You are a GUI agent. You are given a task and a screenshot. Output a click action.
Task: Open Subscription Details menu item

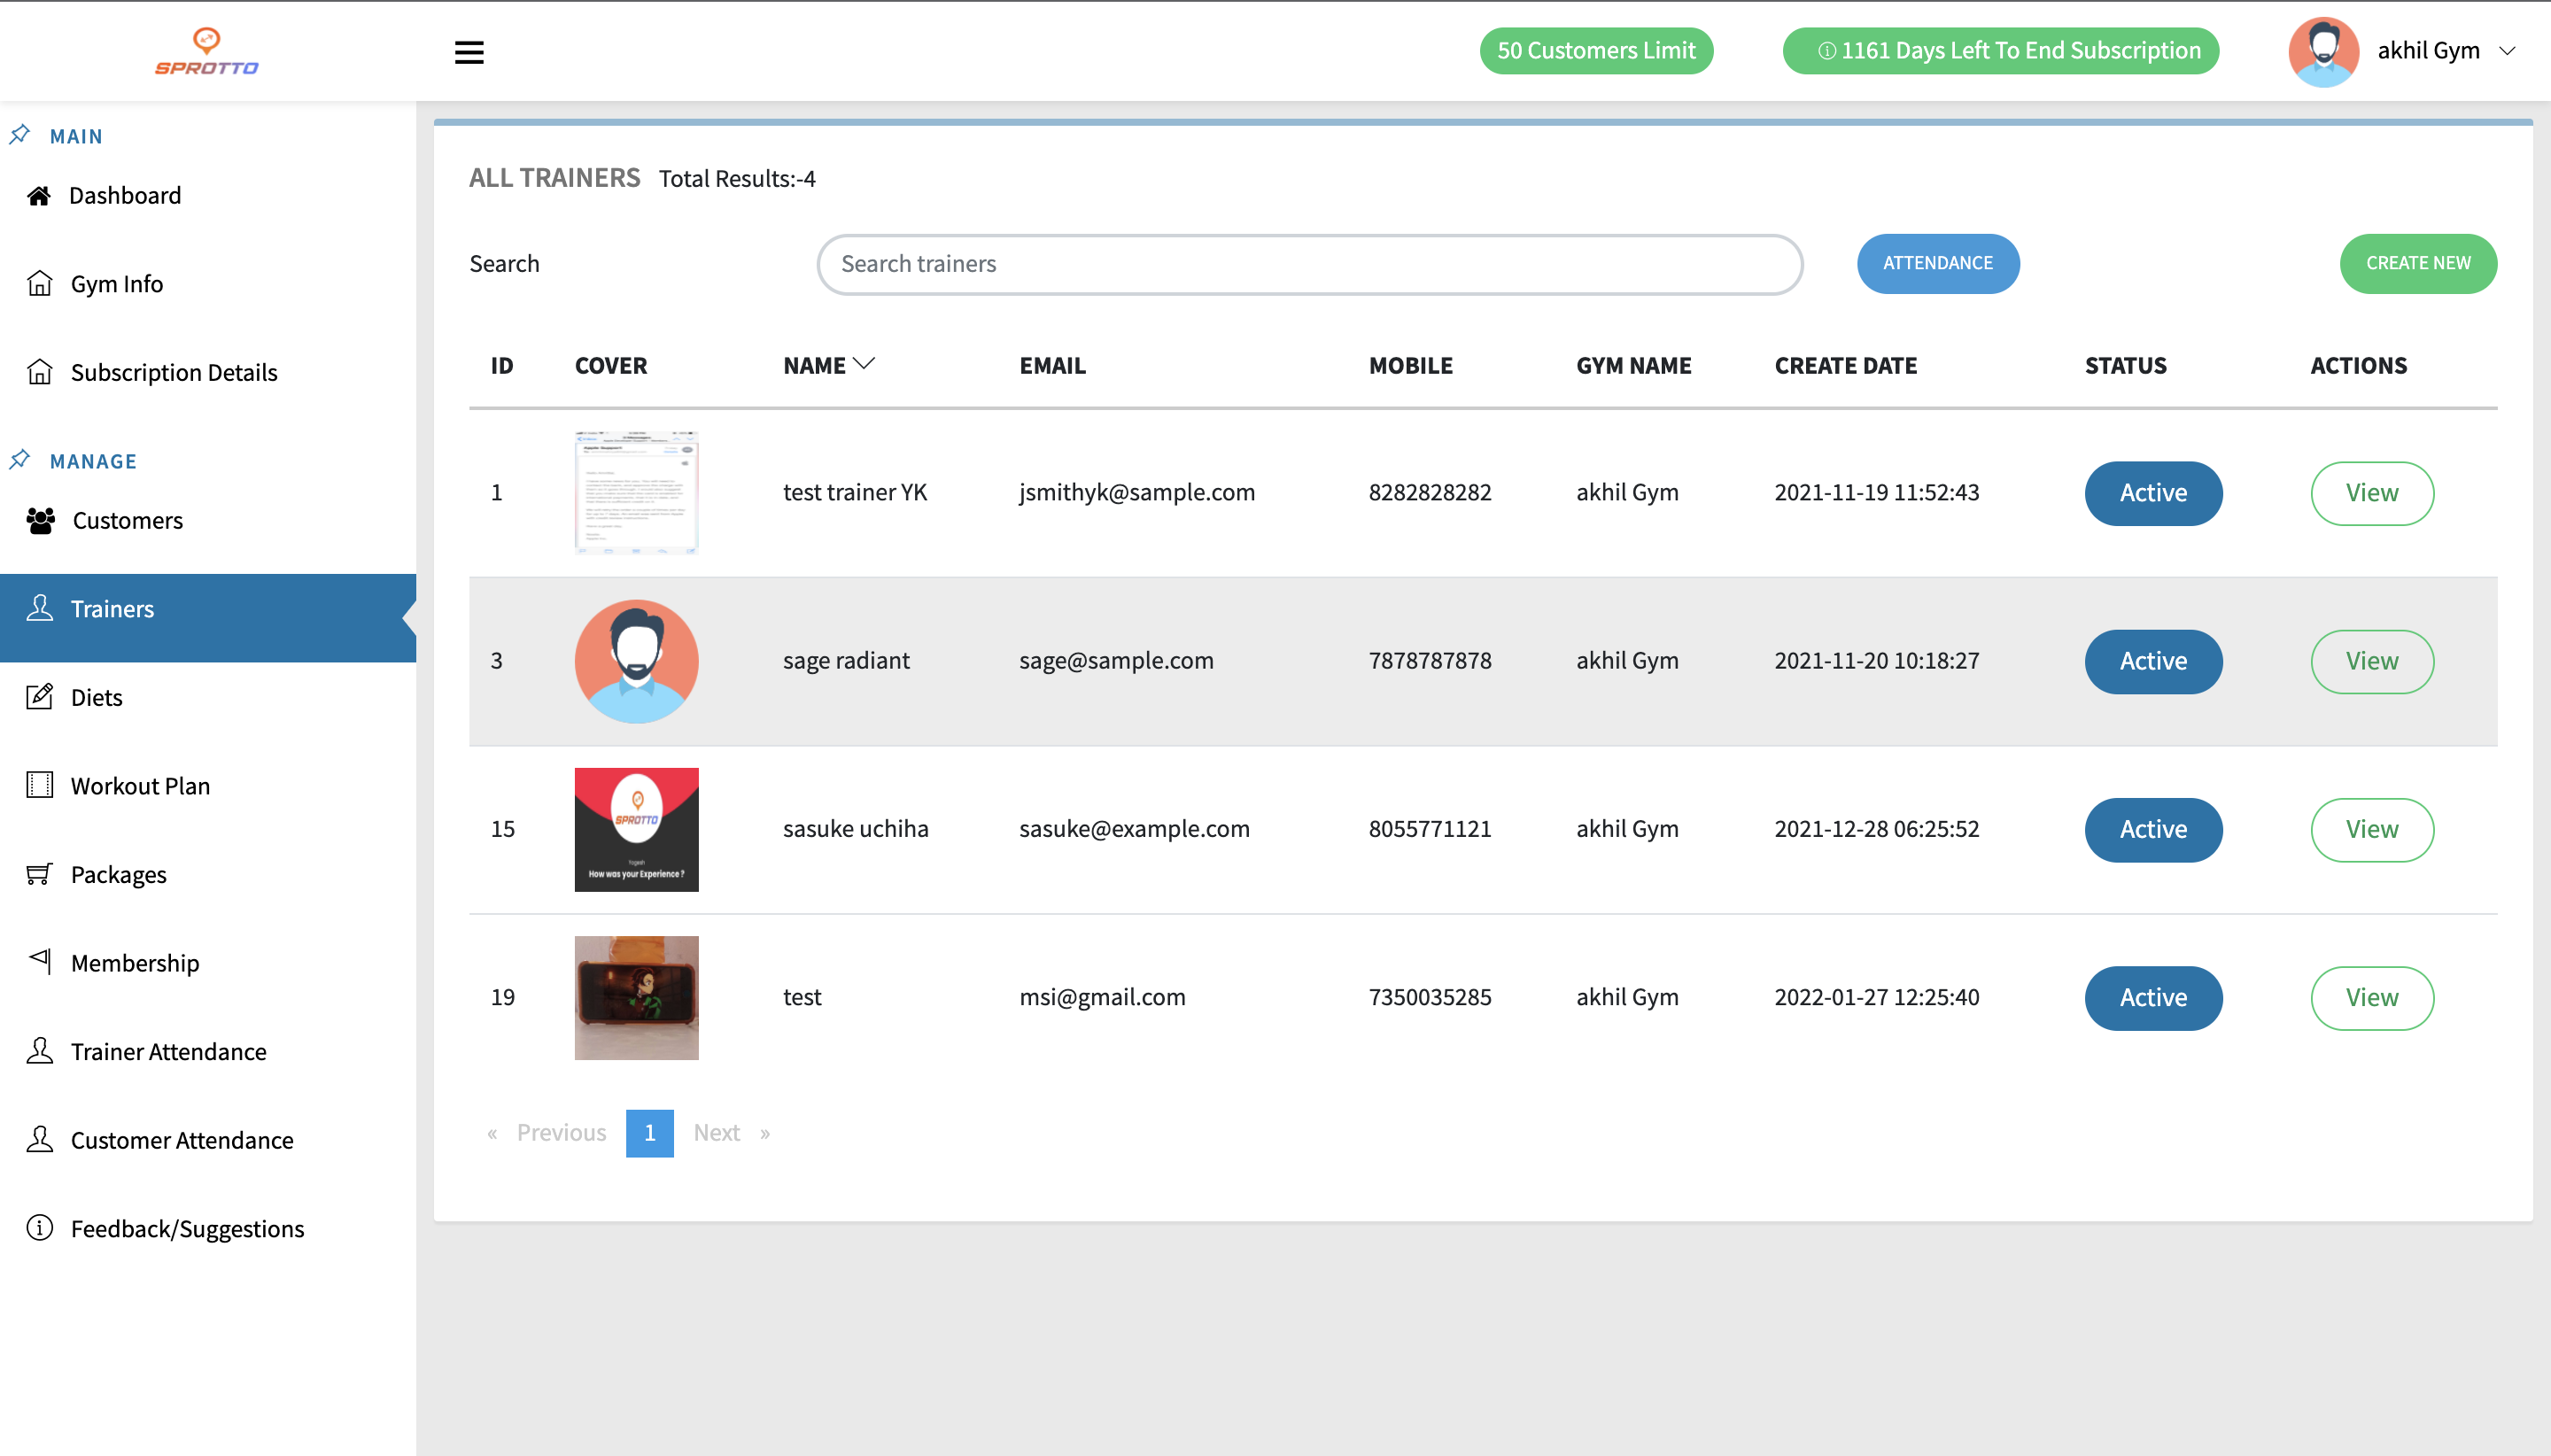tap(173, 372)
